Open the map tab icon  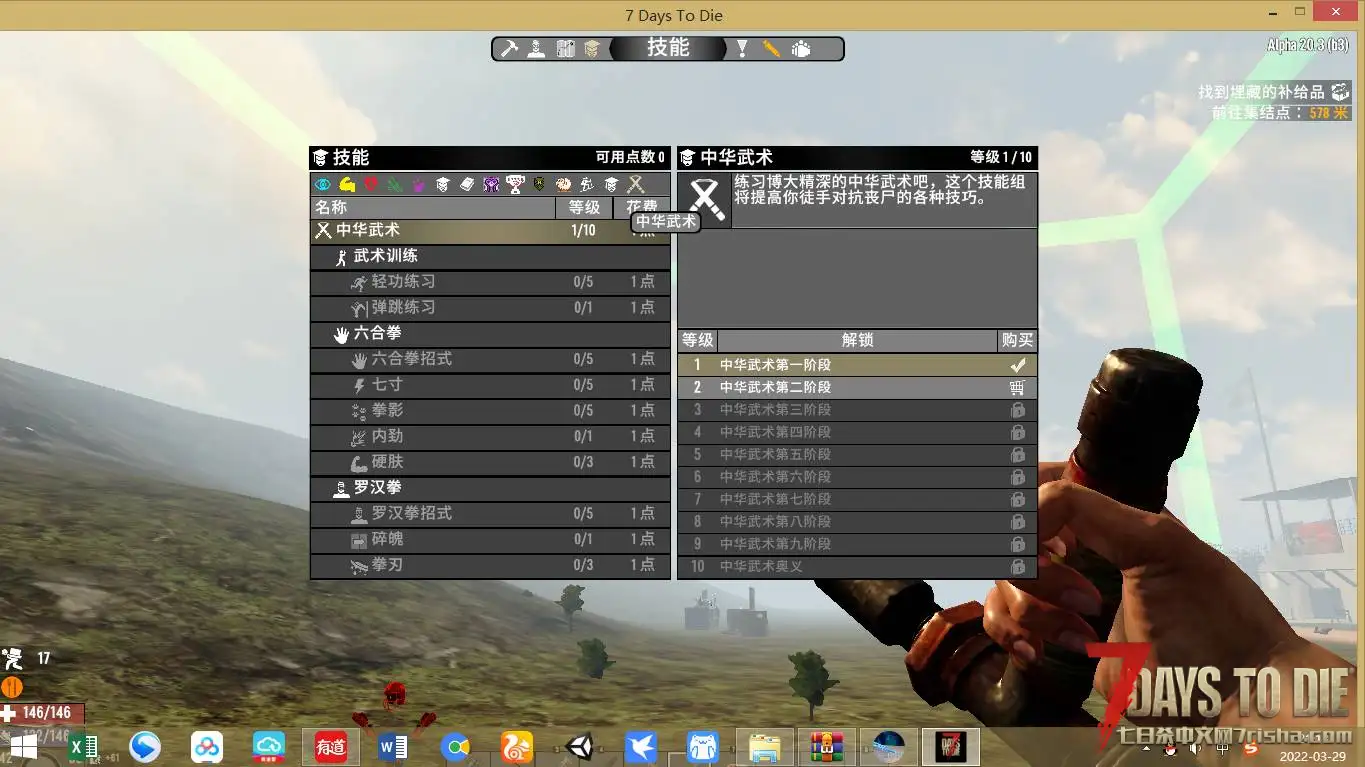pyautogui.click(x=565, y=48)
